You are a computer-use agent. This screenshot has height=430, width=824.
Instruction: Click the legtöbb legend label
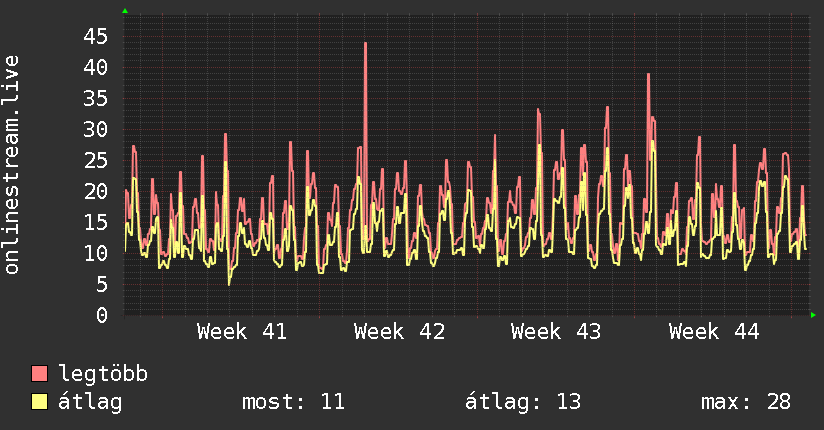[x=103, y=374]
